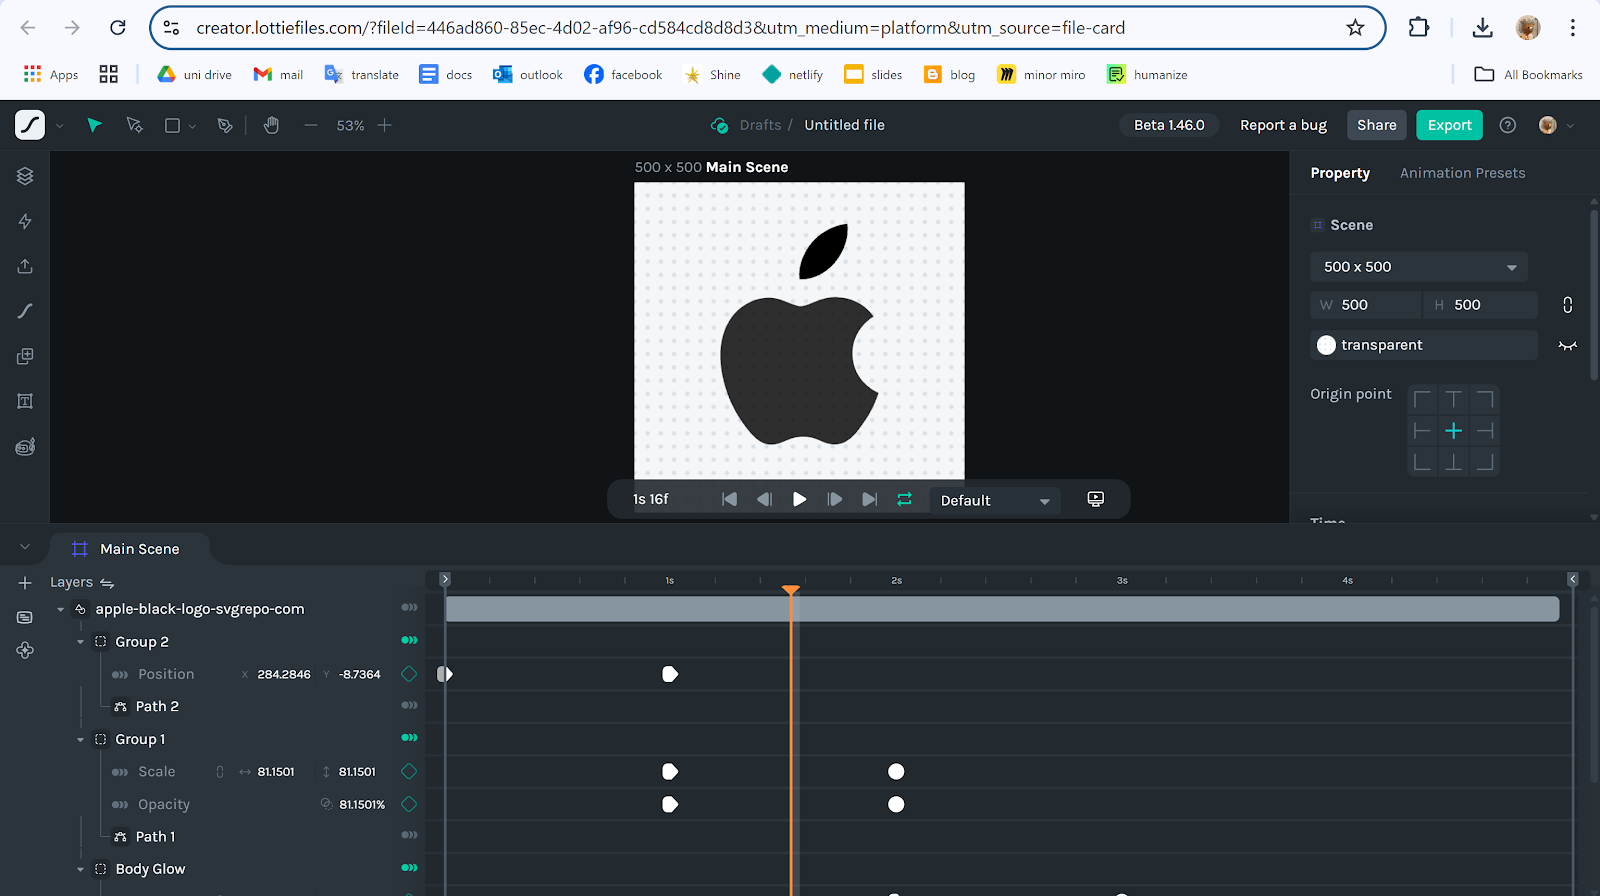Screen dimensions: 1600x896
Task: Select the direct selection path tool
Action: coord(134,125)
